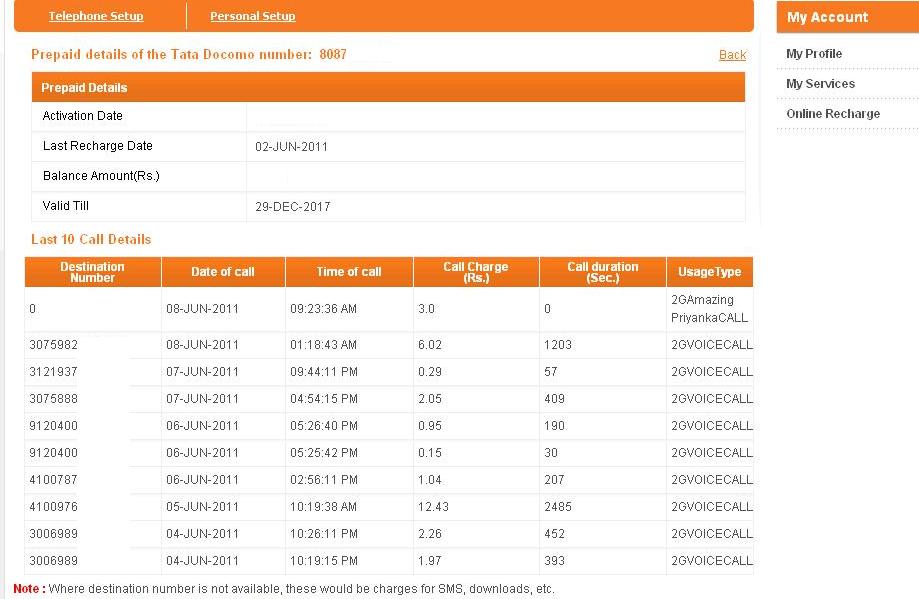Click the Destination Number column header

click(93, 272)
